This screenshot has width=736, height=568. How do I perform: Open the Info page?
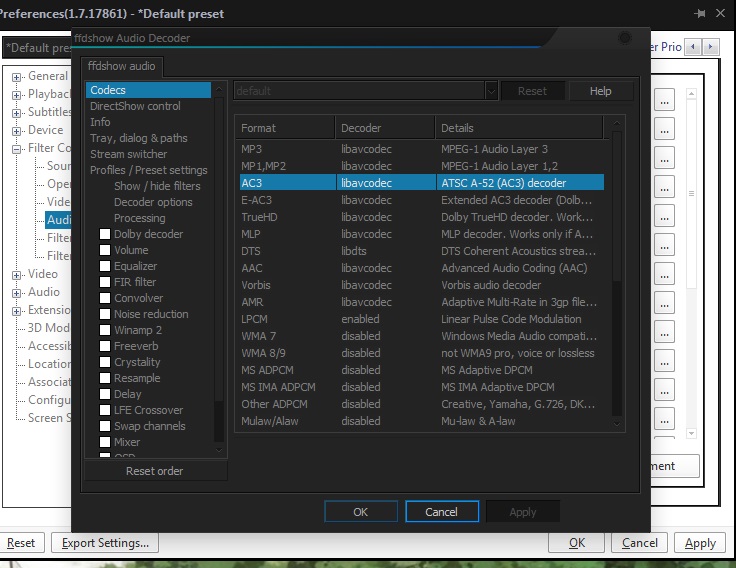point(100,122)
